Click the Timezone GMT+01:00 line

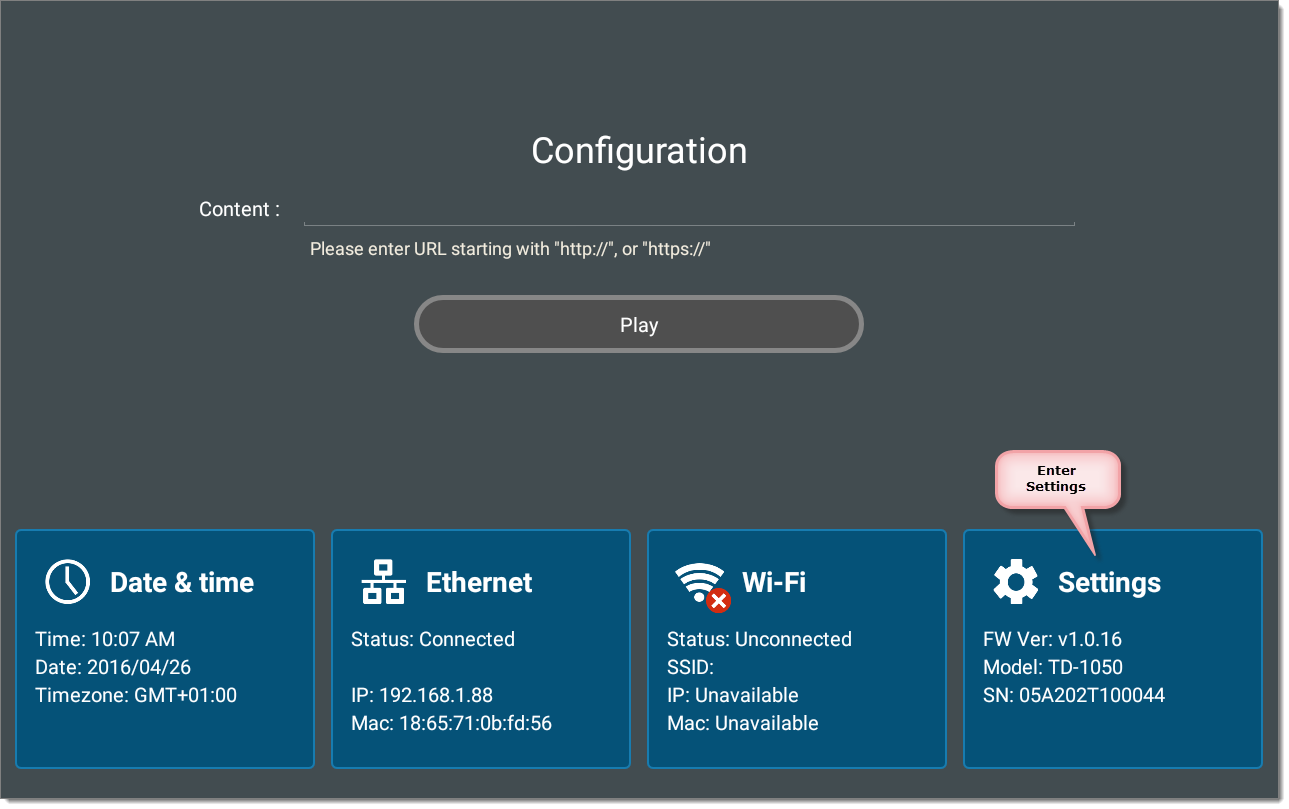coord(136,695)
